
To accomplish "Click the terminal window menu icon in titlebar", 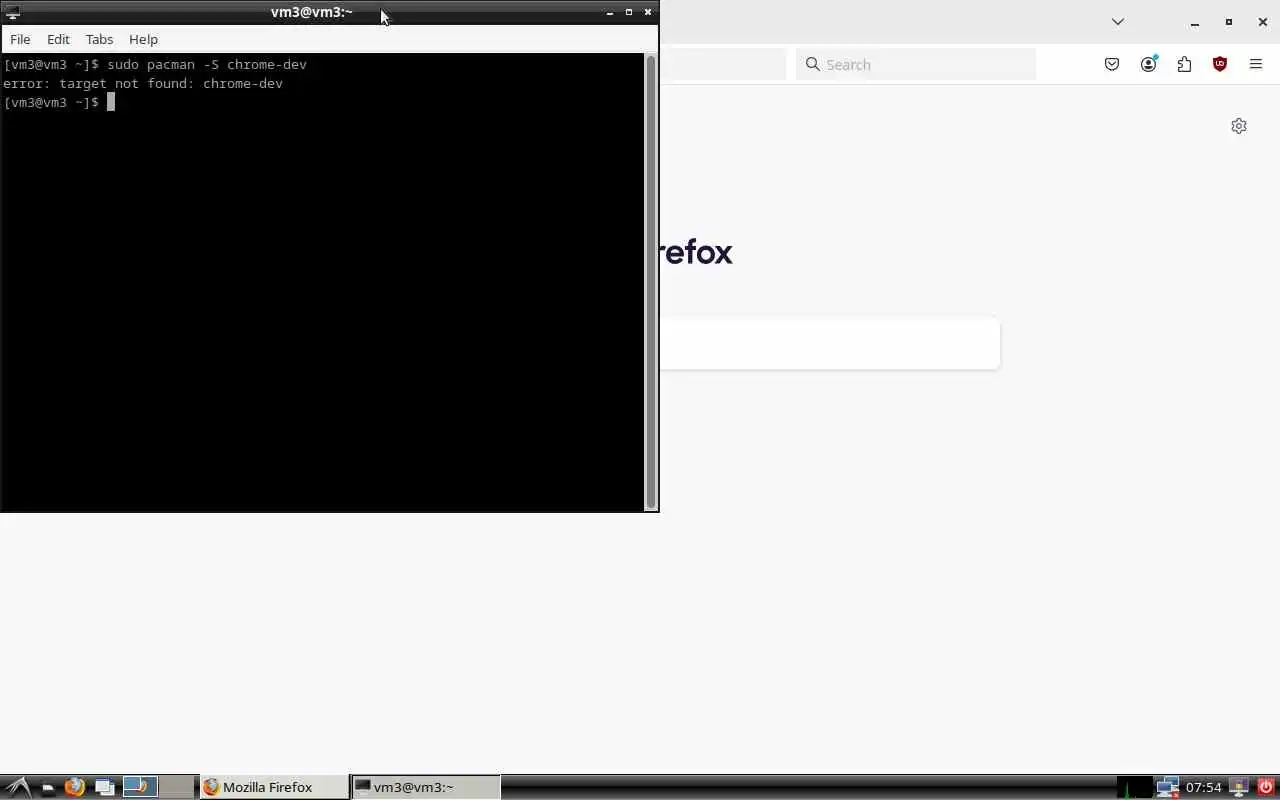I will coord(12,12).
